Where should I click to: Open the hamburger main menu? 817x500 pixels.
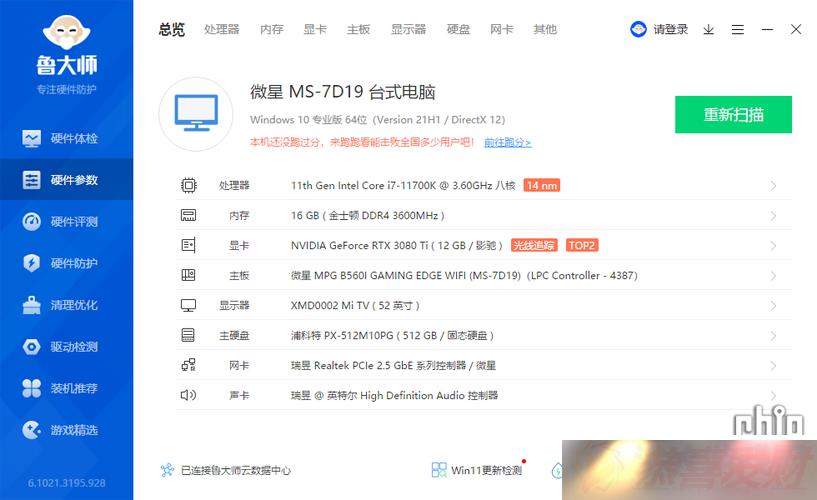738,30
